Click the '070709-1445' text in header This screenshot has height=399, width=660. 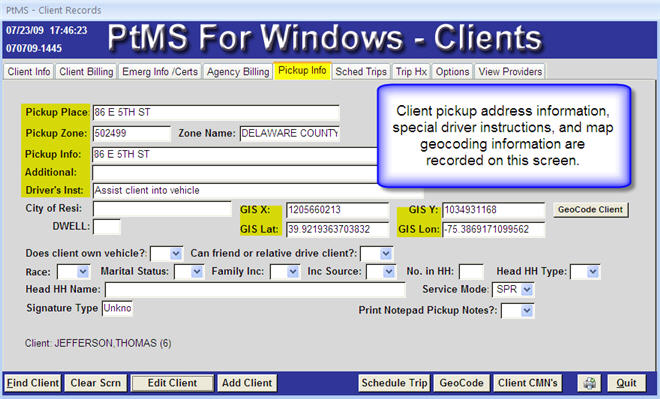(x=34, y=48)
